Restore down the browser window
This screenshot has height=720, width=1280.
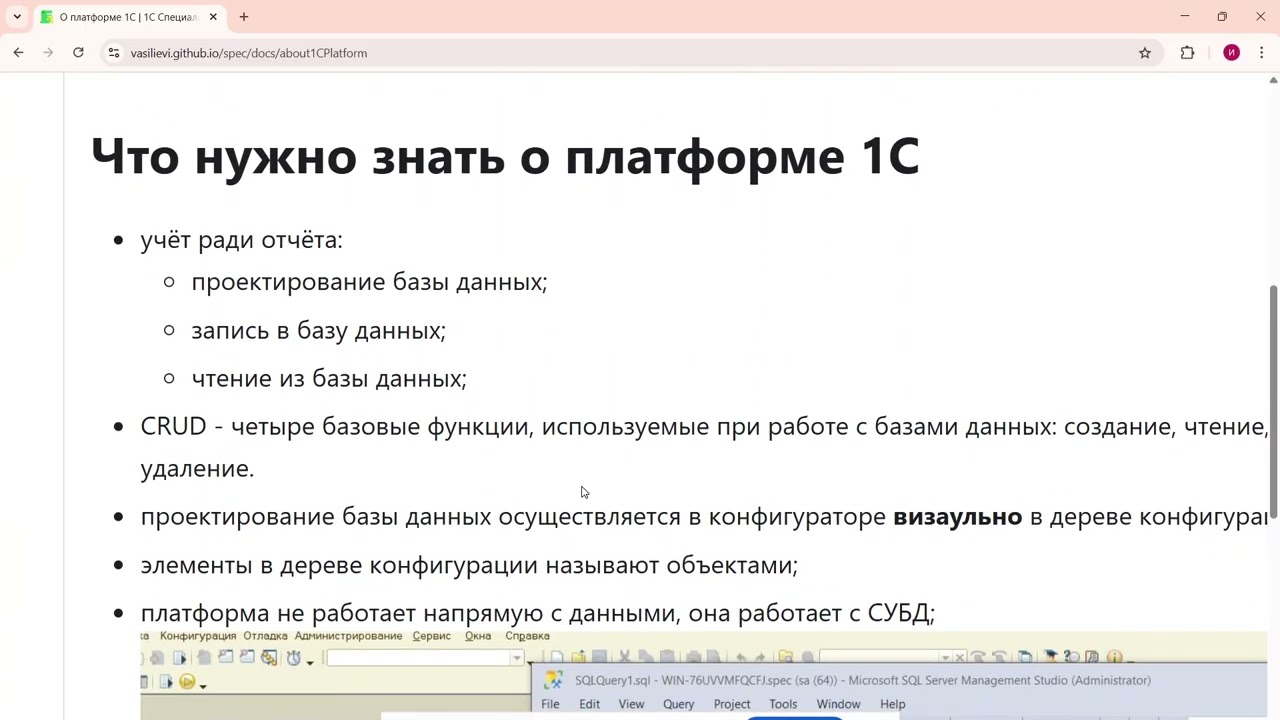1222,17
